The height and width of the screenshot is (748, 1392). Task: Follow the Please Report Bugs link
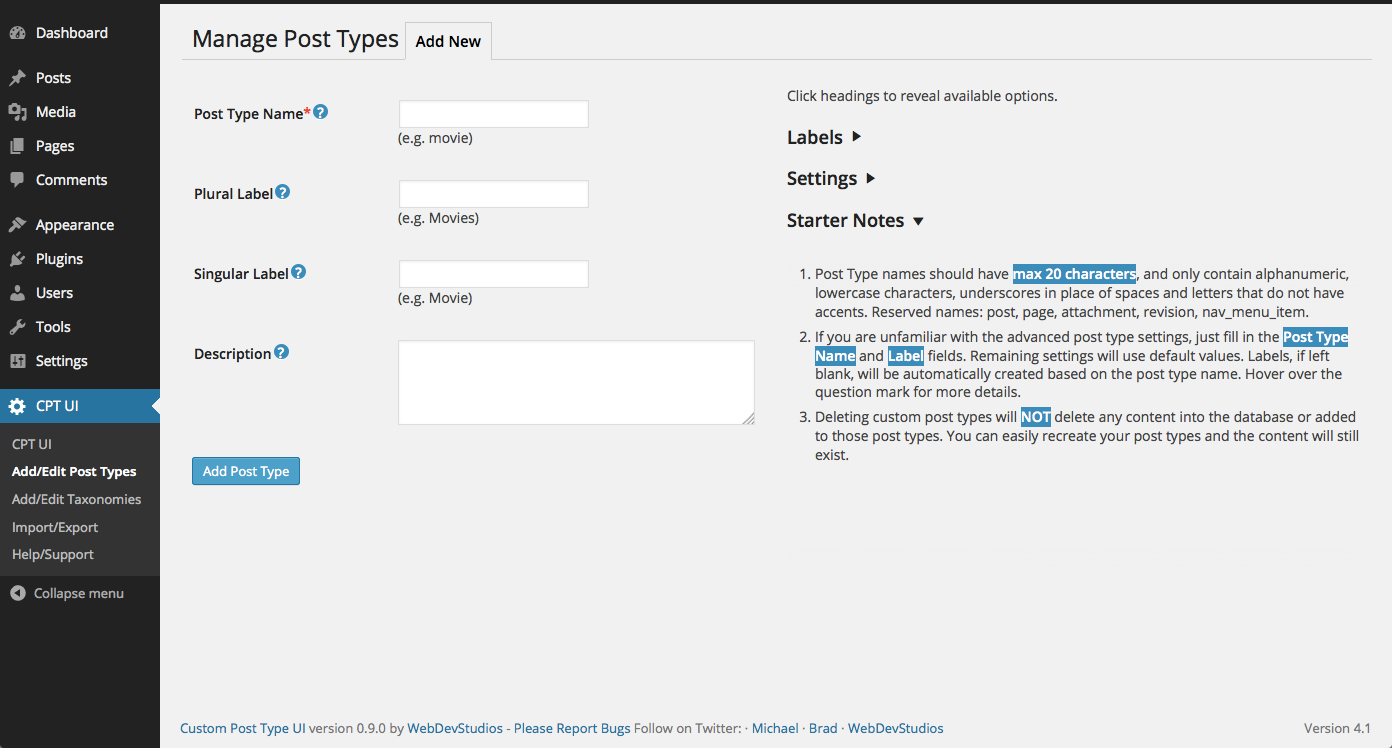(x=572, y=728)
